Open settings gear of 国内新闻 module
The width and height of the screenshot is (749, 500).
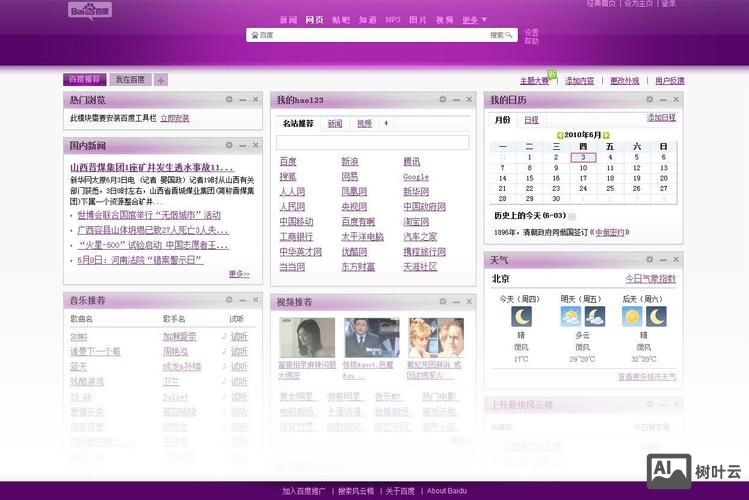(229, 145)
